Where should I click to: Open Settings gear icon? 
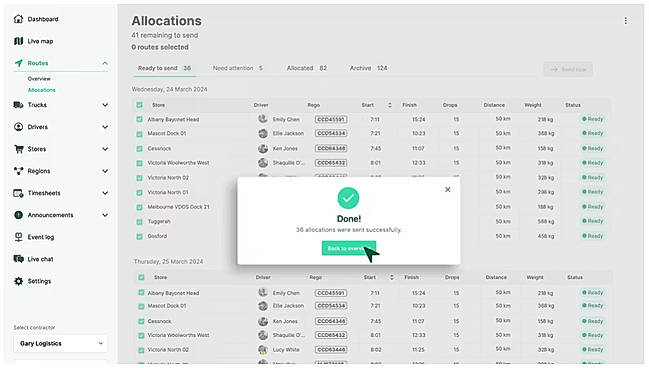tap(18, 281)
